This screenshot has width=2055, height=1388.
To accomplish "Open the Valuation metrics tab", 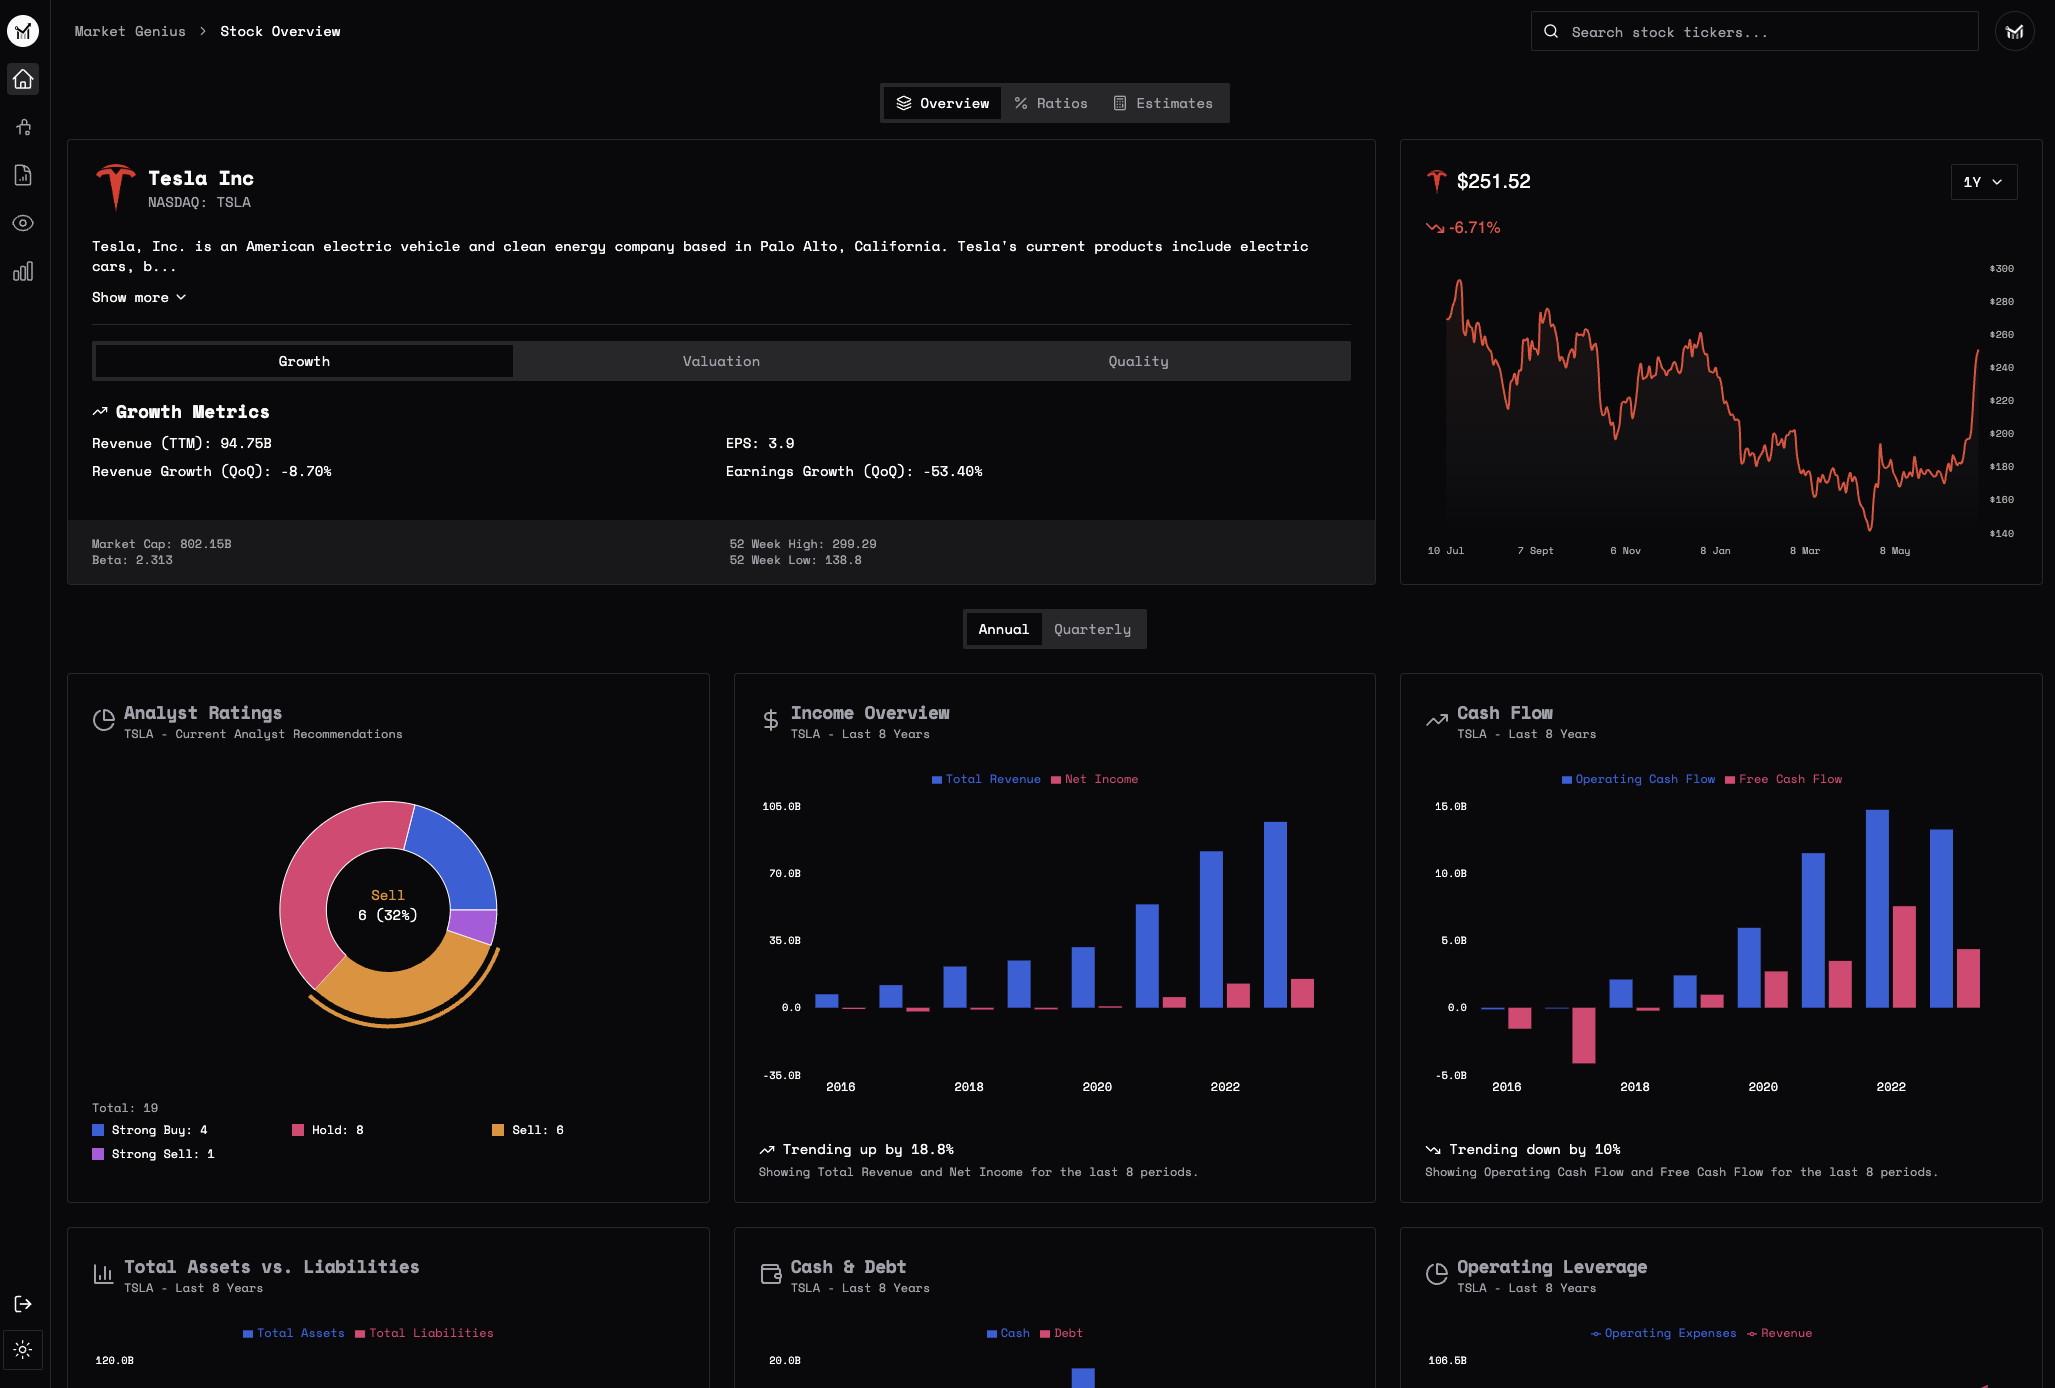I will point(721,361).
